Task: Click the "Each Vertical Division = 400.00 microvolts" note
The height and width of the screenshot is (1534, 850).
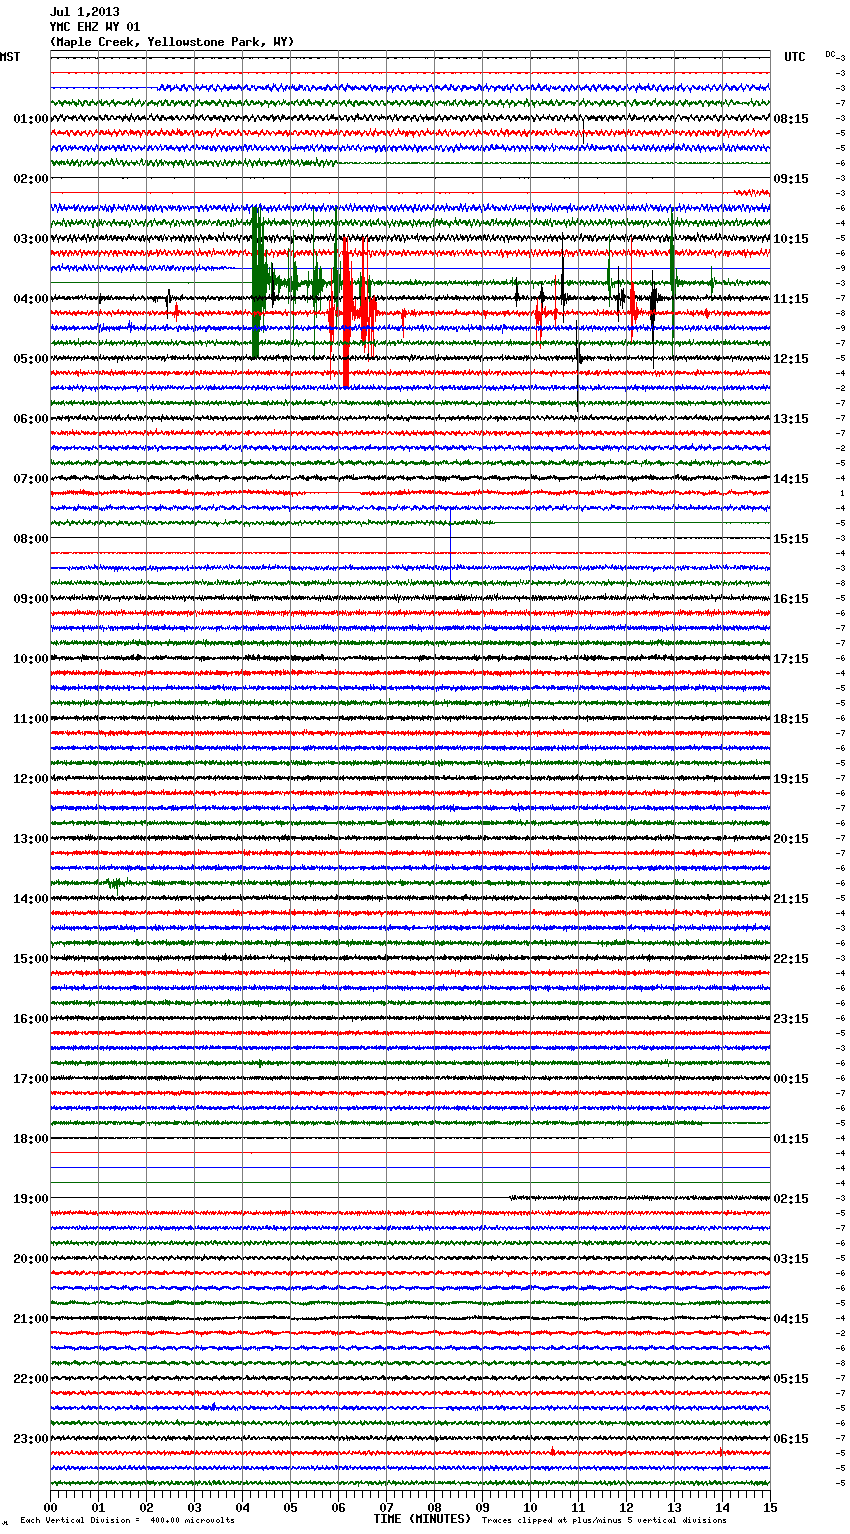Action: [x=127, y=1521]
